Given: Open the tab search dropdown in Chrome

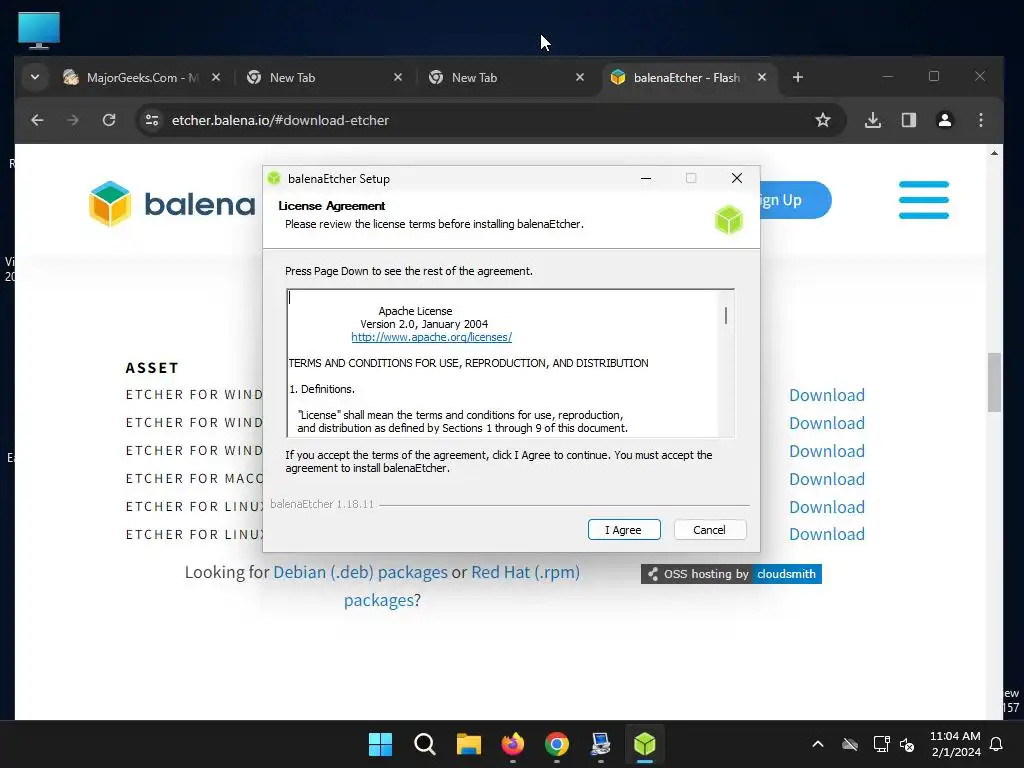Looking at the screenshot, I should [35, 77].
